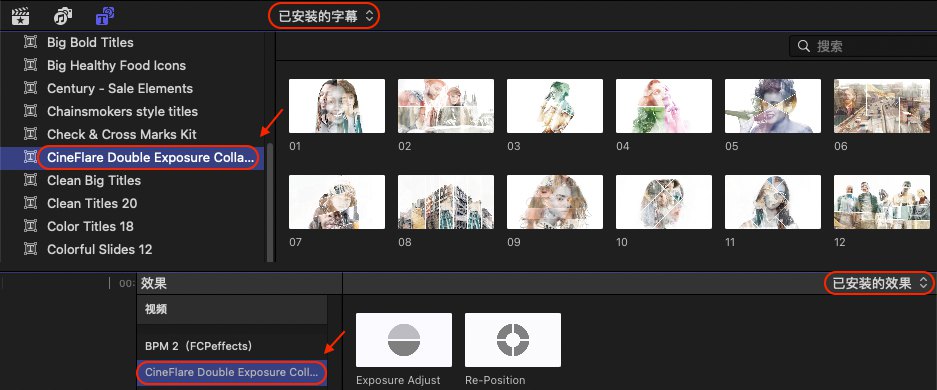This screenshot has width=937, height=390.
Task: Select the Exposure Adjust effect
Action: [404, 340]
